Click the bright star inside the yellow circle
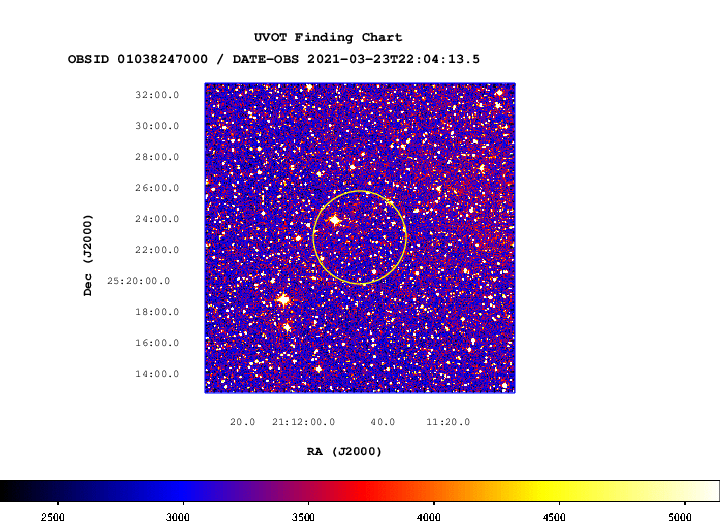Viewport: 720px width, 521px height. 335,220
